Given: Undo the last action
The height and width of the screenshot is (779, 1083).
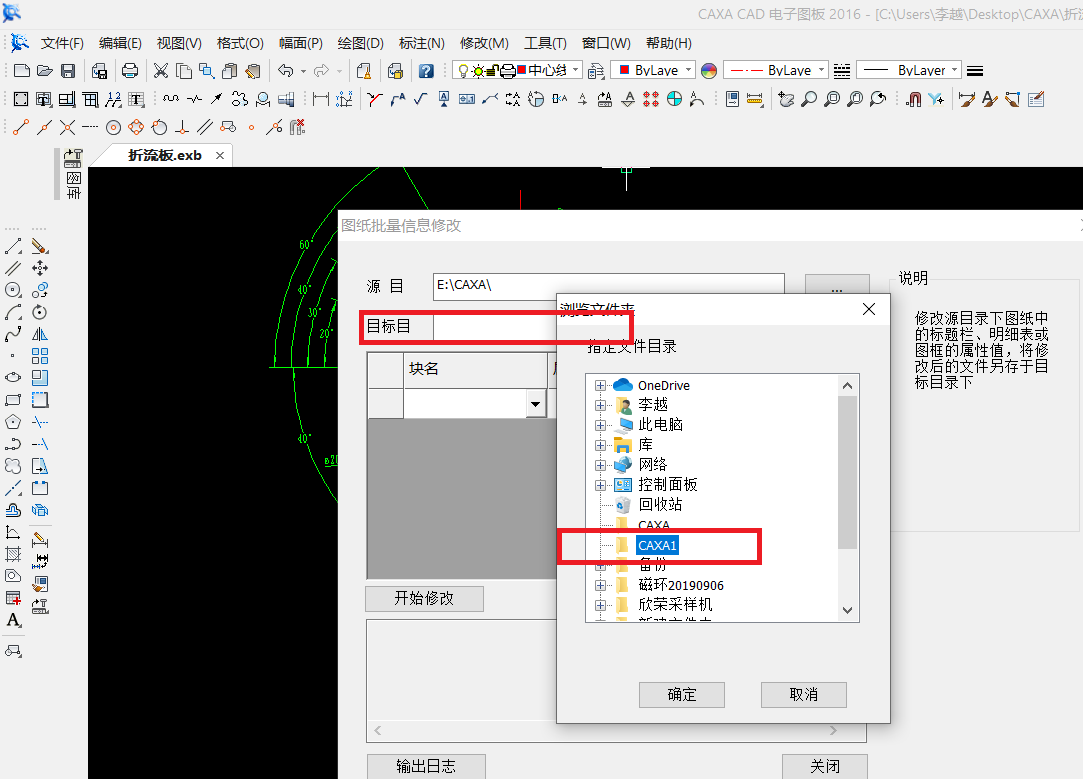Looking at the screenshot, I should [x=287, y=71].
